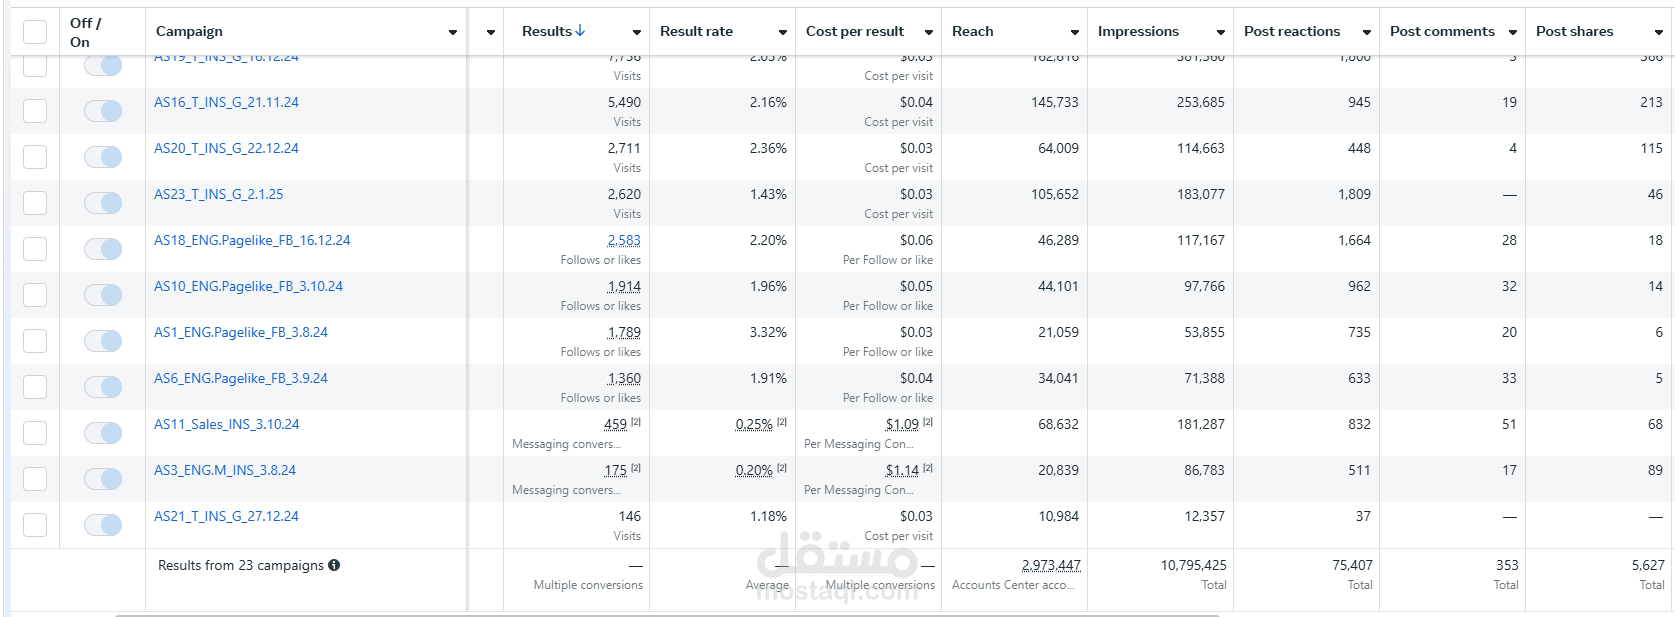Image resolution: width=1675 pixels, height=617 pixels.
Task: Click the footnote marker beside 0.25% result rate
Action: pyautogui.click(x=782, y=422)
